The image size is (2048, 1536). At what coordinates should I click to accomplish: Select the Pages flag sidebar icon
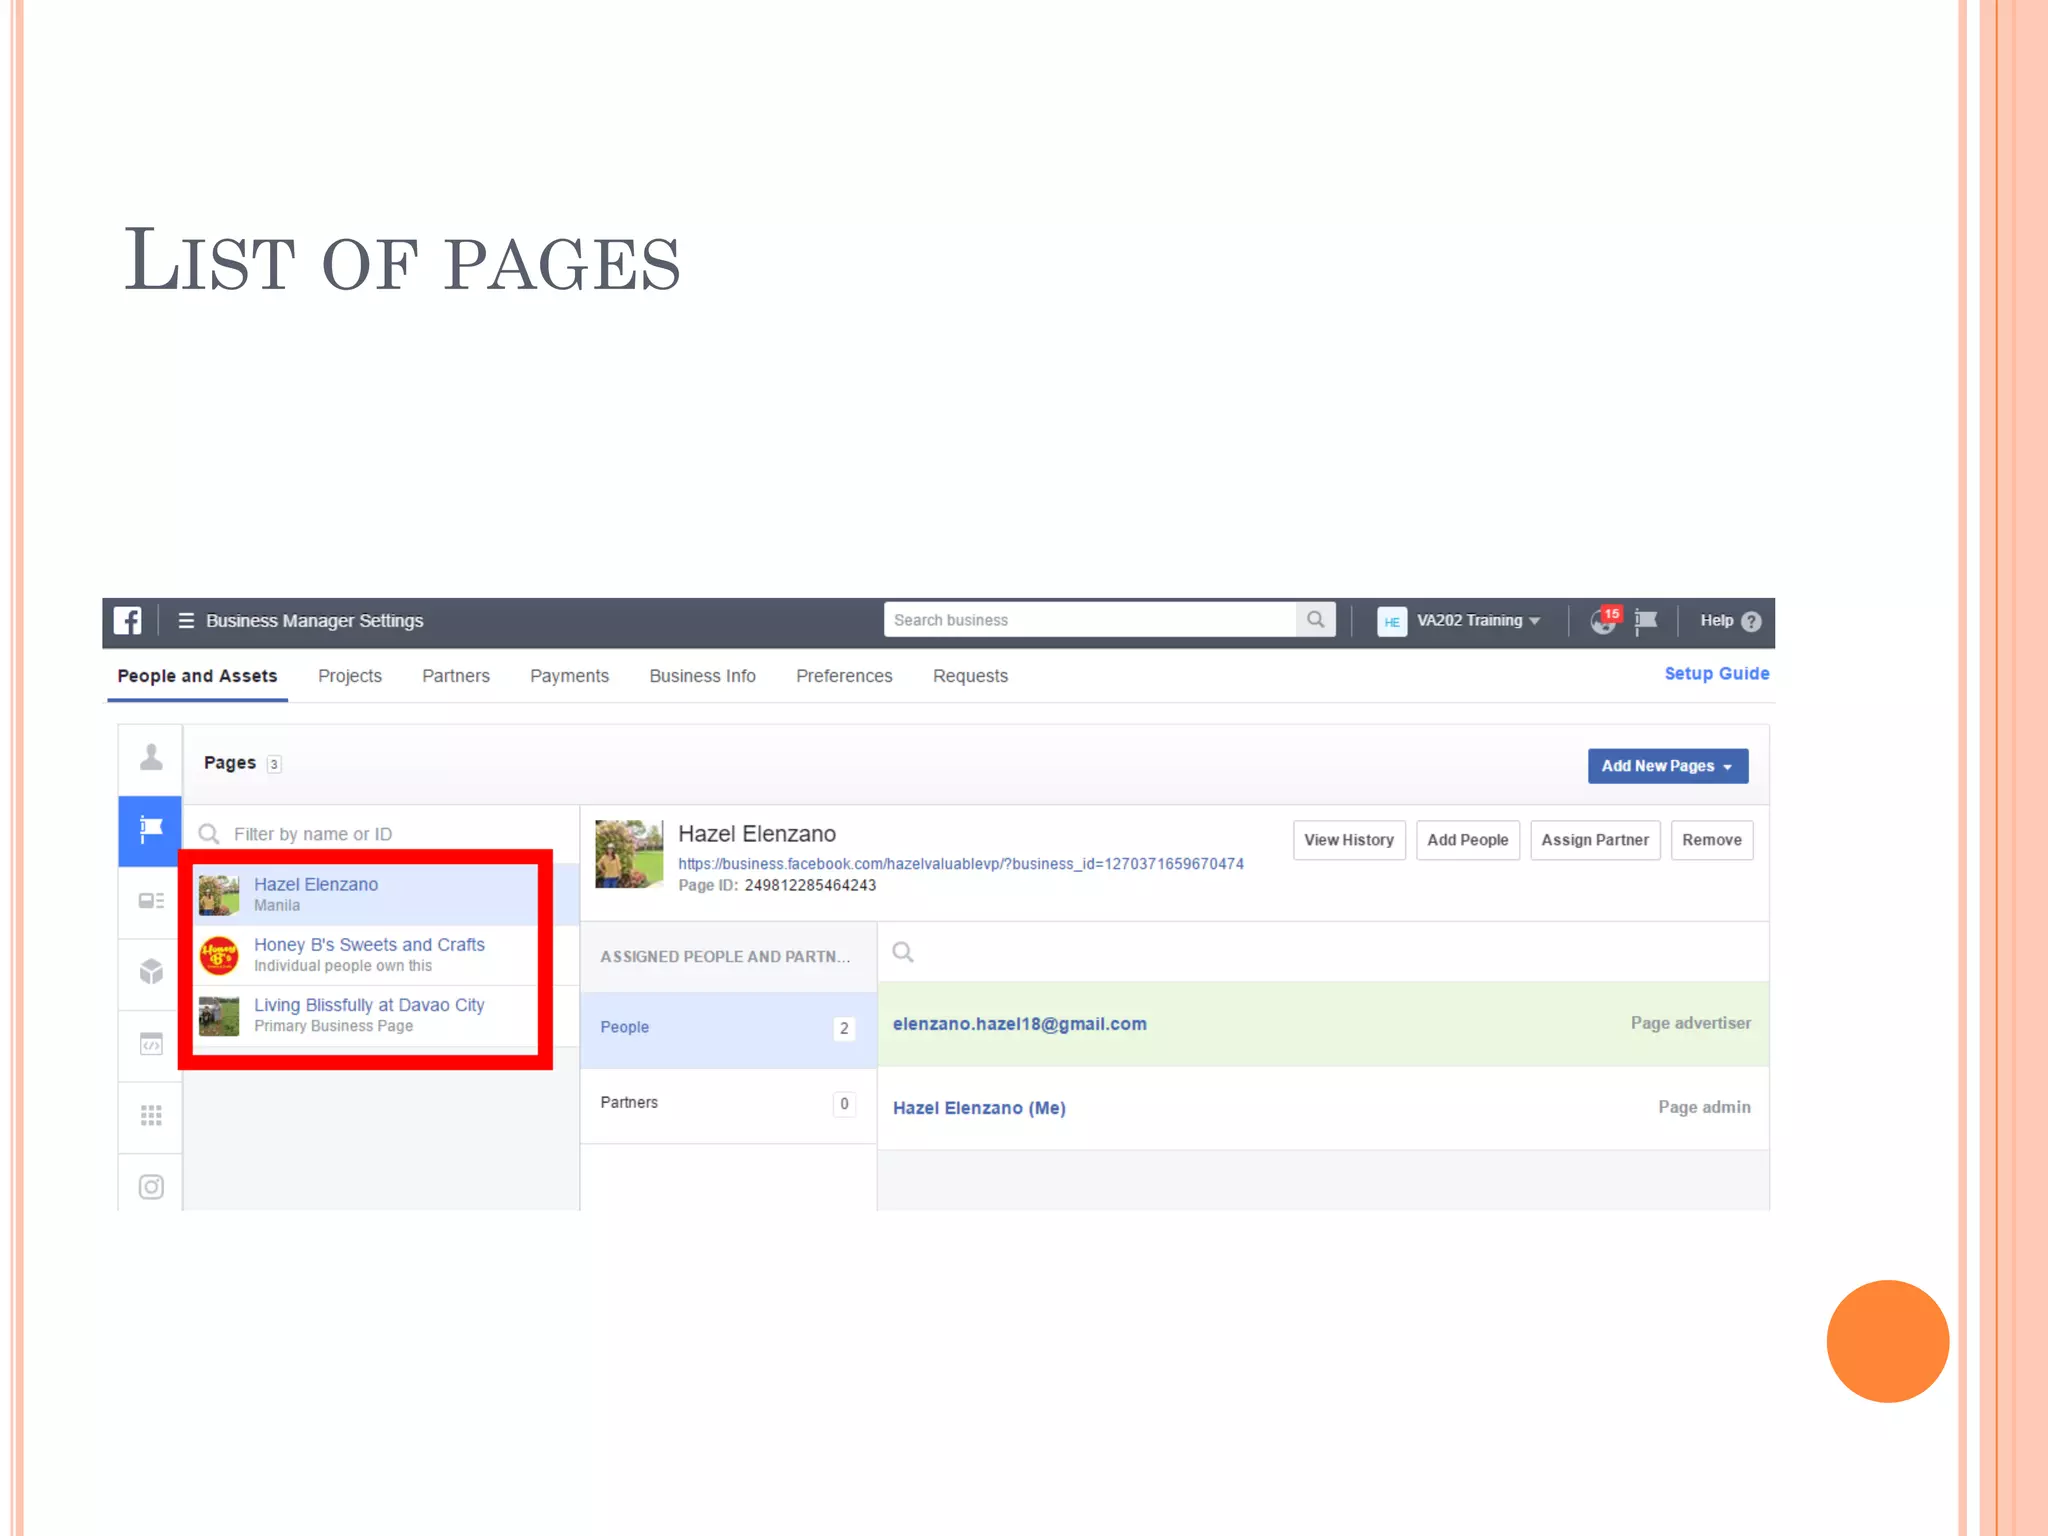click(x=151, y=830)
